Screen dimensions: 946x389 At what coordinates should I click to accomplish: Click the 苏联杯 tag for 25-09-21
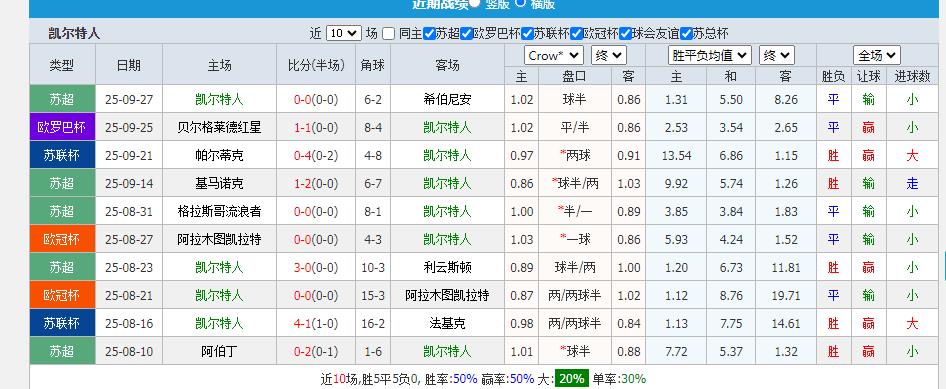click(63, 155)
